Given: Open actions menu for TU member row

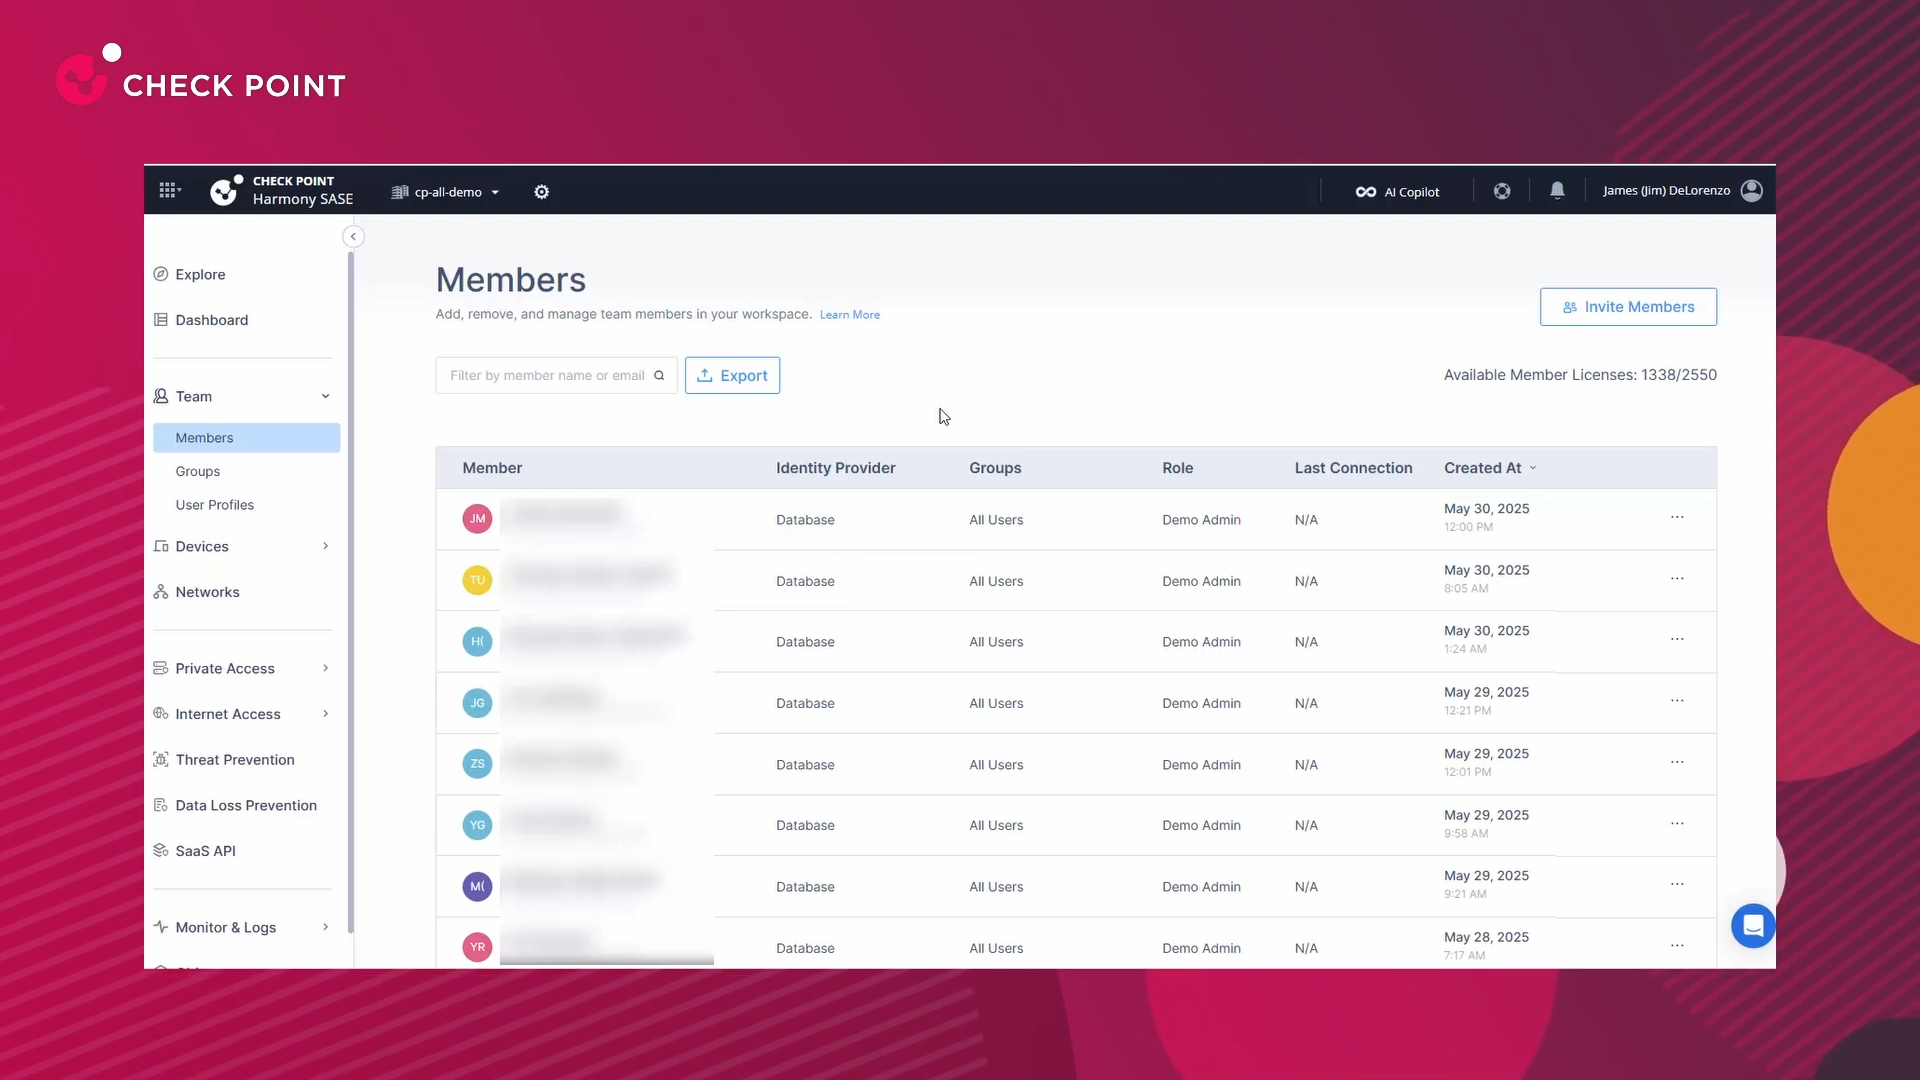Looking at the screenshot, I should [1677, 579].
